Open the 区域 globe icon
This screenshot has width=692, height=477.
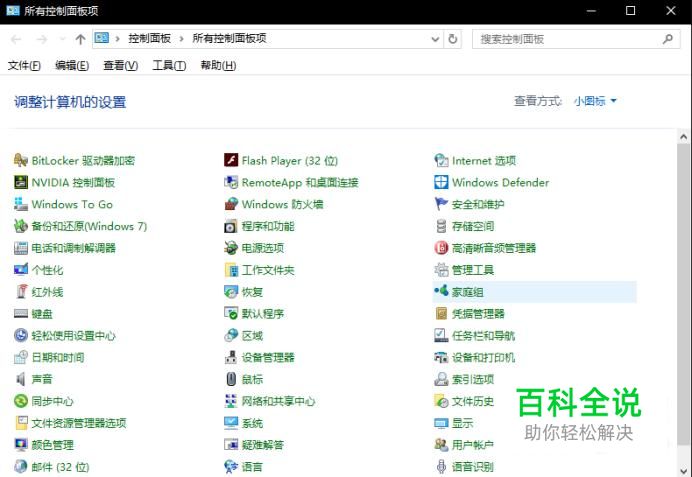click(x=231, y=335)
